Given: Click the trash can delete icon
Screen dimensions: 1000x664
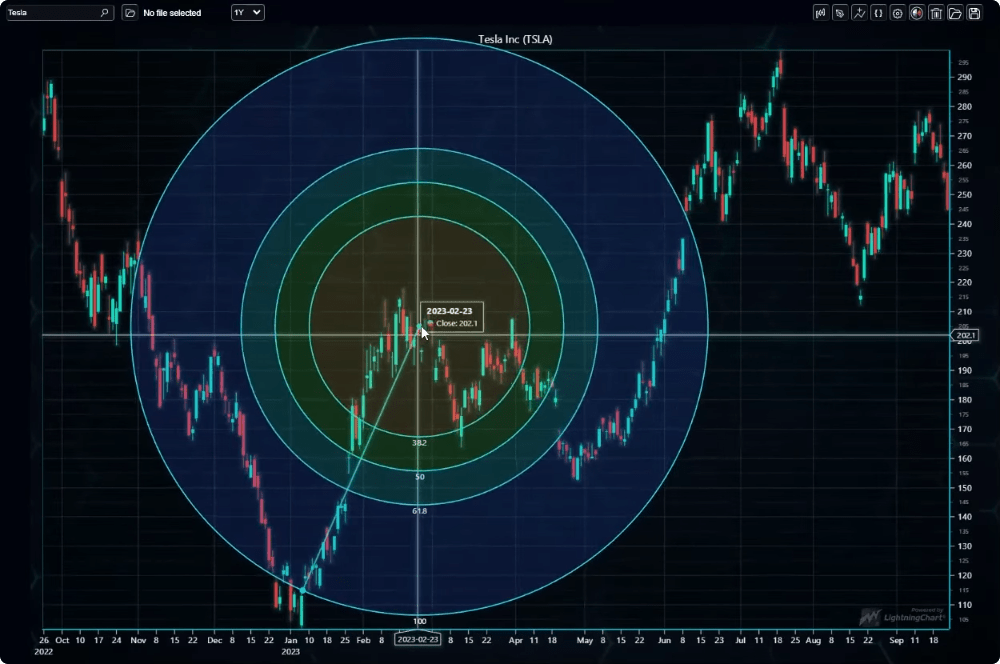Looking at the screenshot, I should tap(936, 13).
